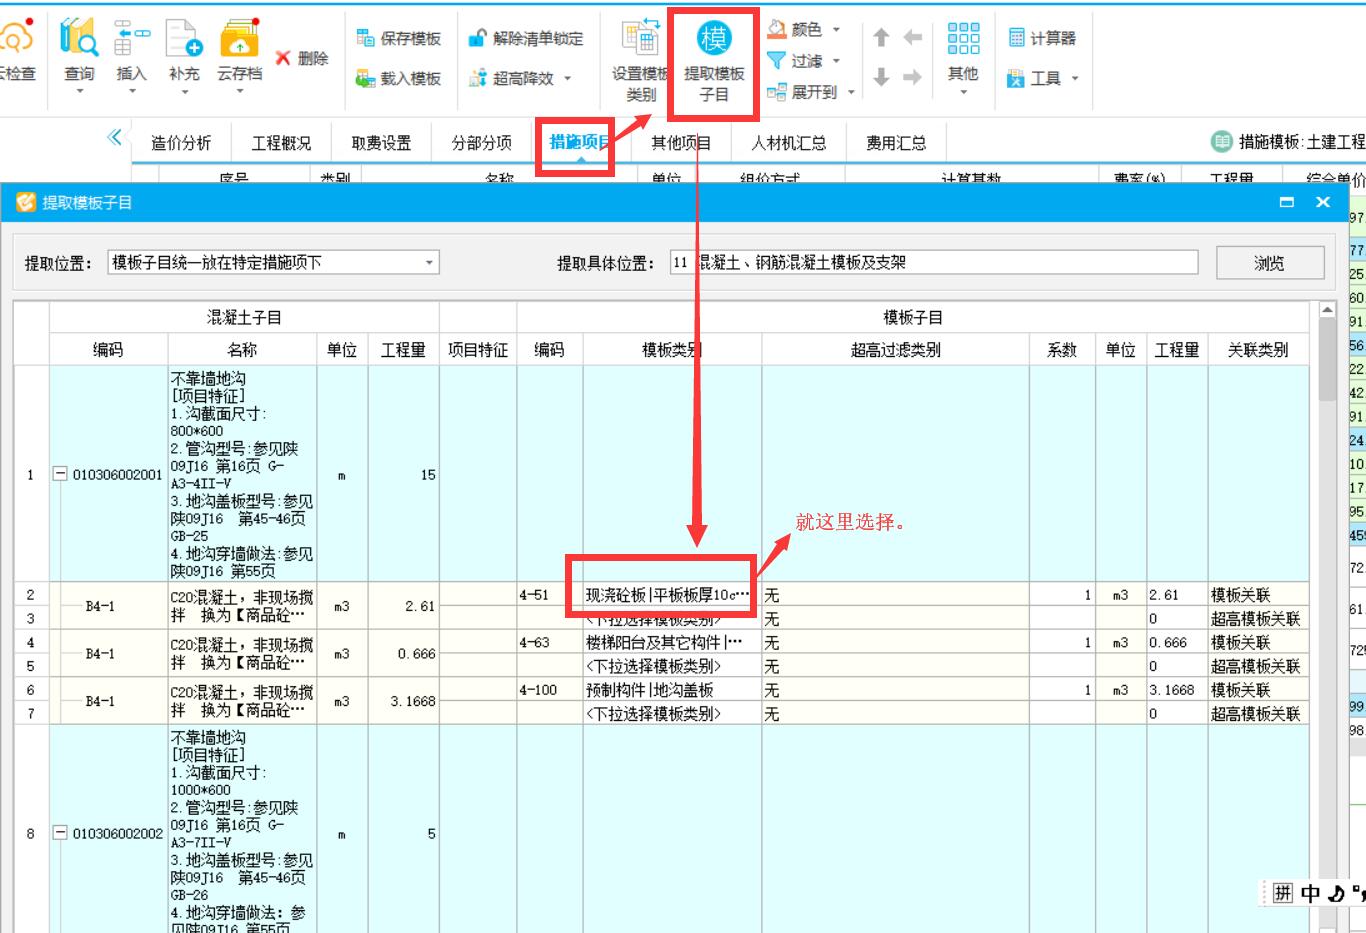Click the 提取具体位置 input field
Screen dimensions: 1366x933
(x=934, y=263)
